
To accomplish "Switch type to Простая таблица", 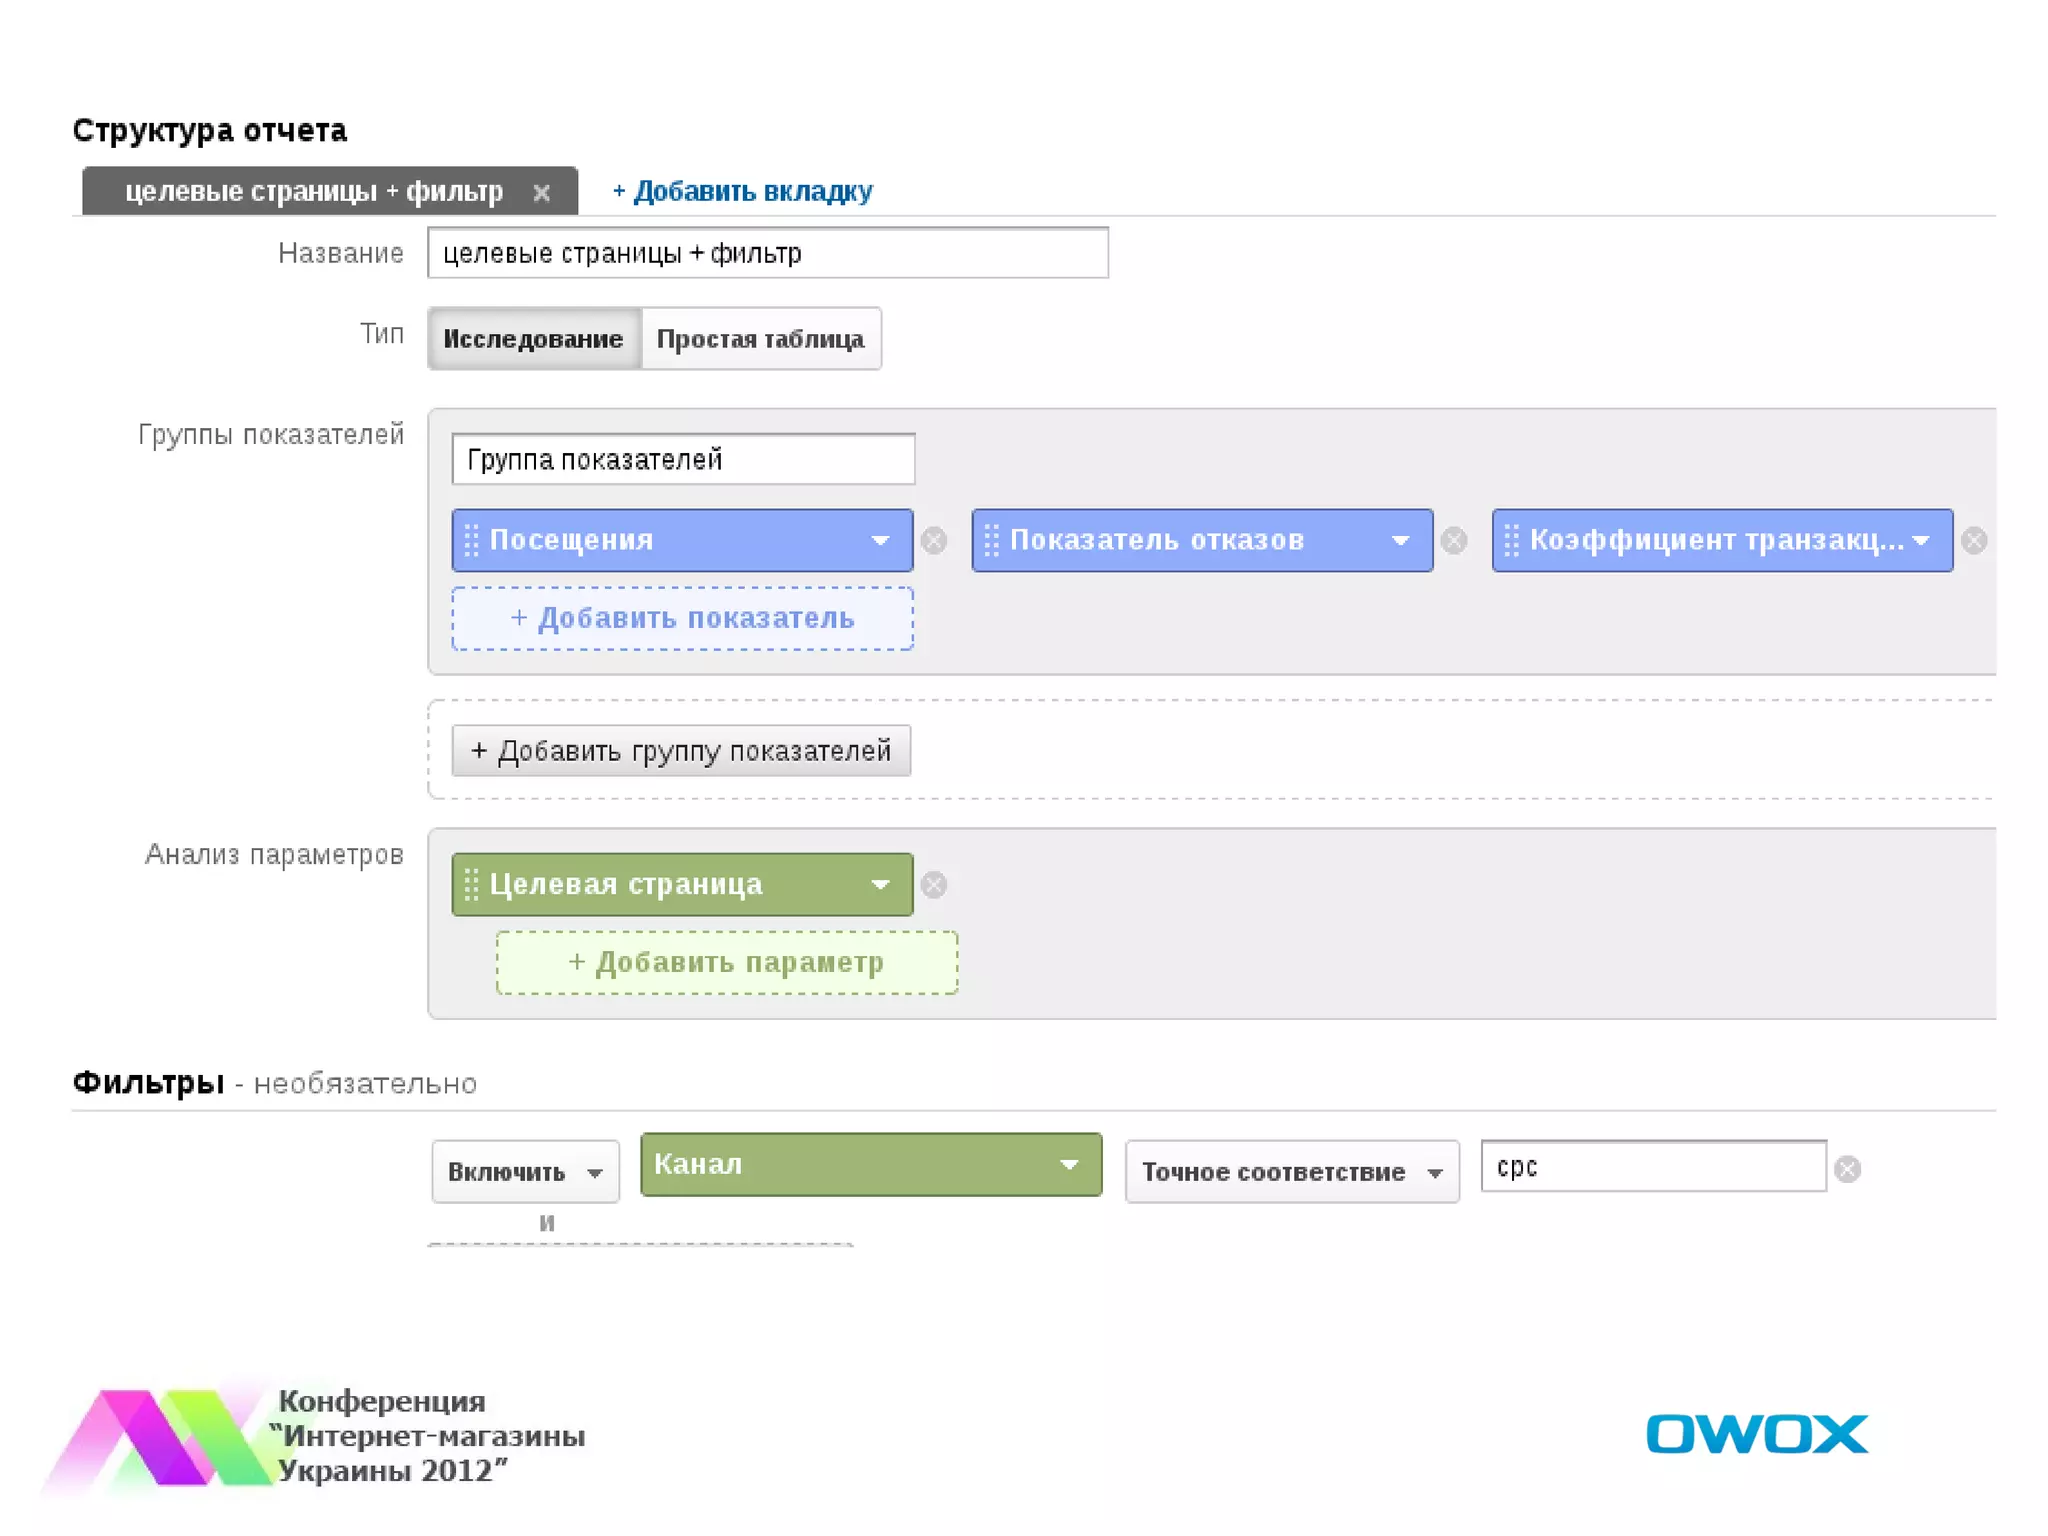I will pos(760,339).
